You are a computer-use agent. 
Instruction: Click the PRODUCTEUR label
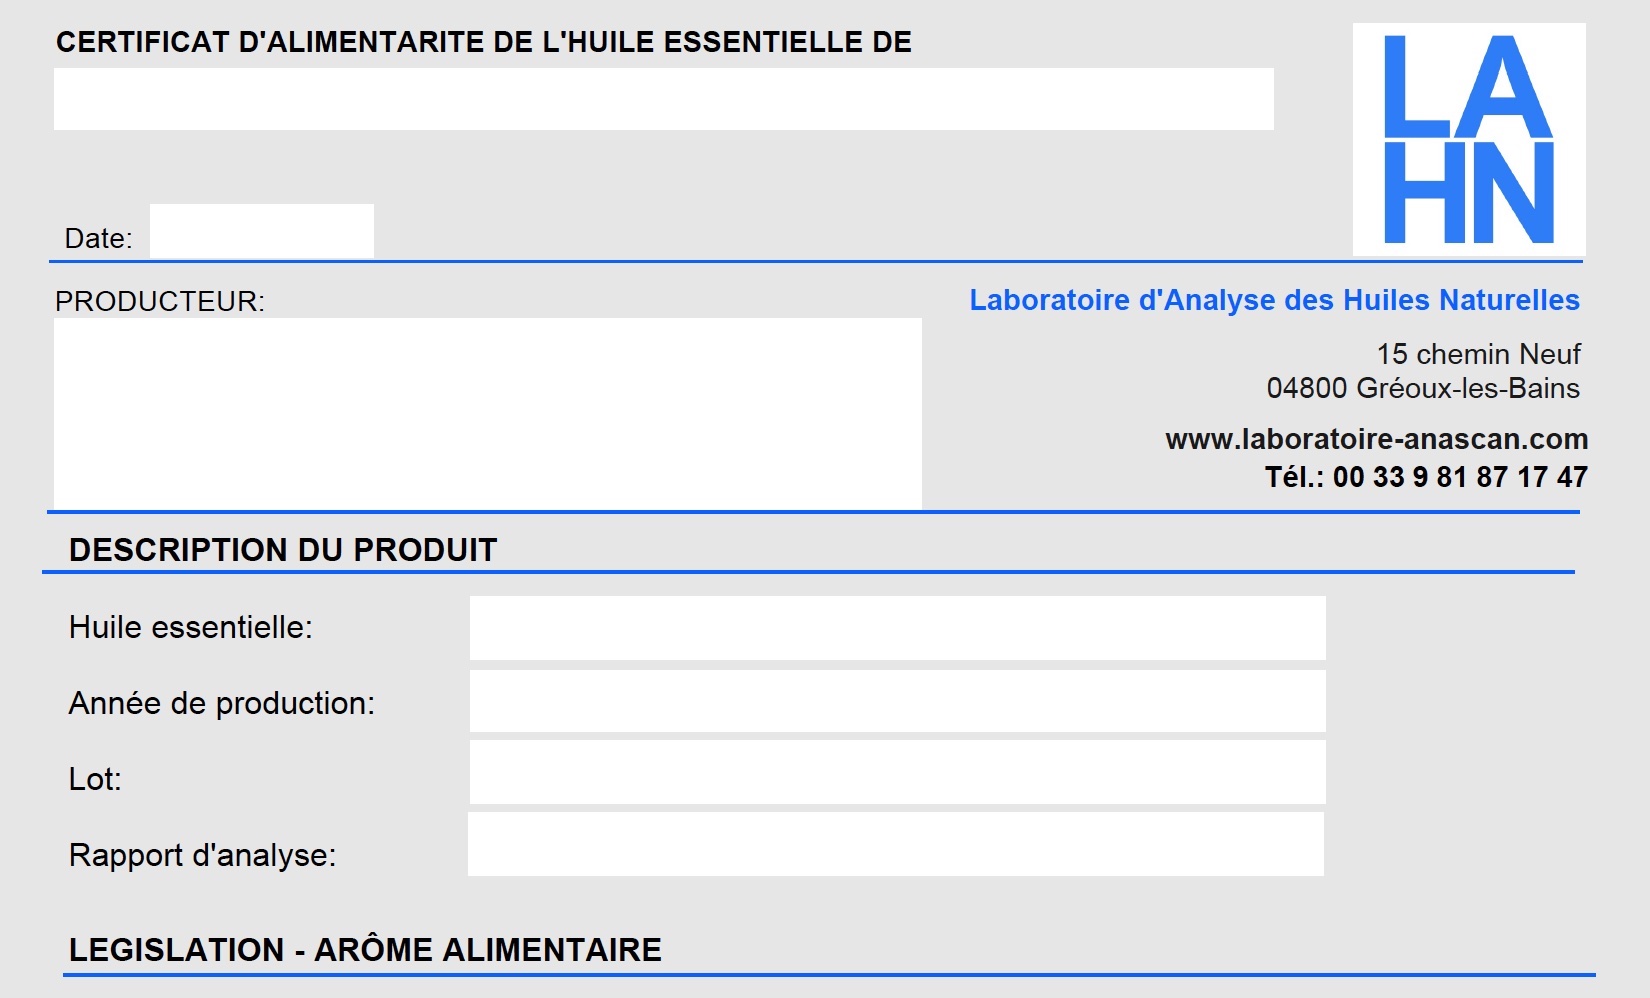click(x=160, y=301)
